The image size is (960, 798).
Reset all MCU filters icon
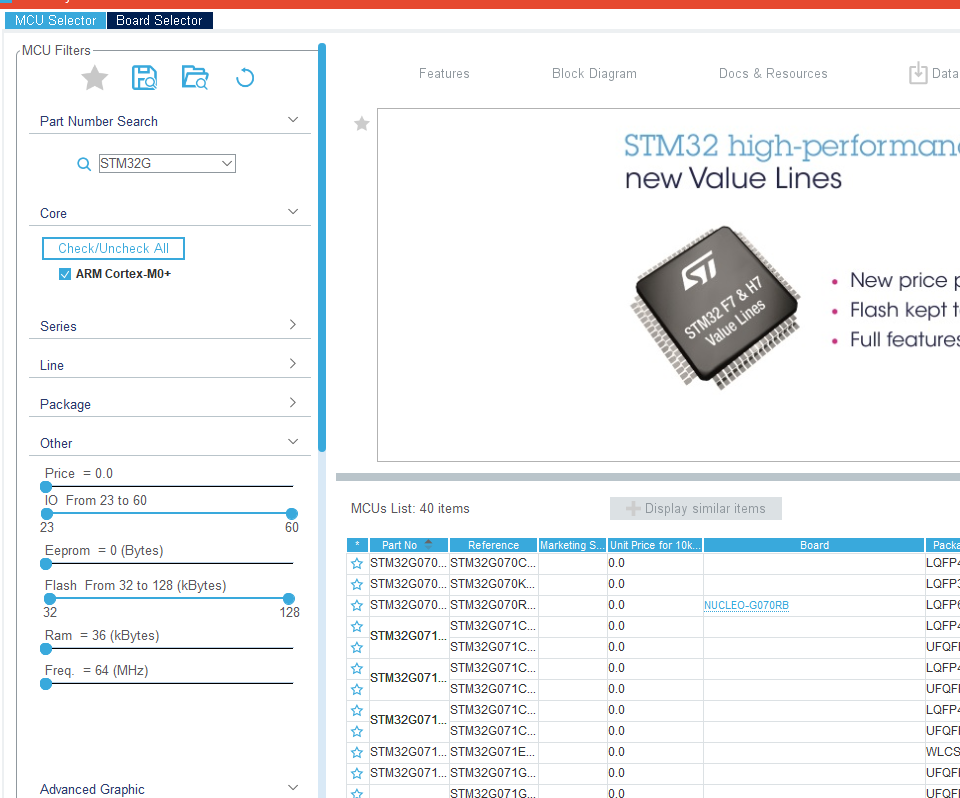click(x=245, y=78)
